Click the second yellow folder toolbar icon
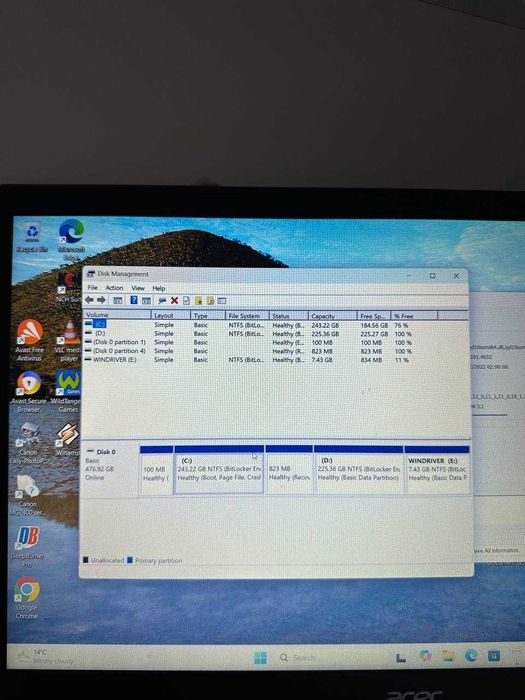Viewport: 525px width, 700px height. [210, 300]
